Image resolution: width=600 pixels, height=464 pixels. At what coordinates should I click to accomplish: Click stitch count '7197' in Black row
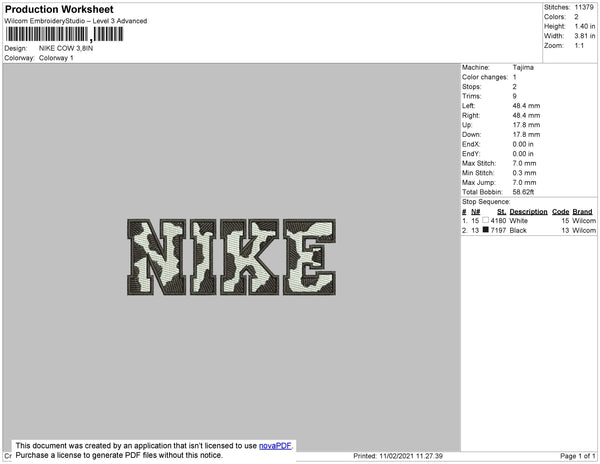tap(498, 230)
